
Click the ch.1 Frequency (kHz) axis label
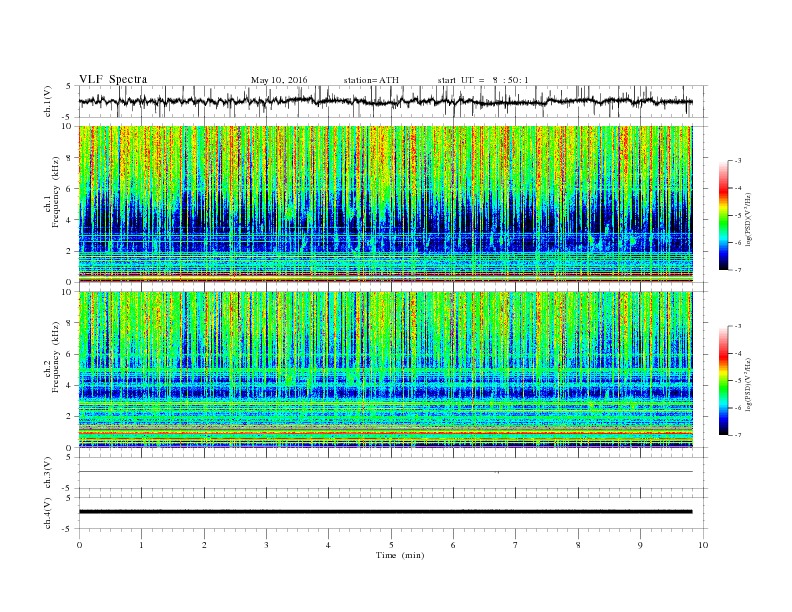52,192
